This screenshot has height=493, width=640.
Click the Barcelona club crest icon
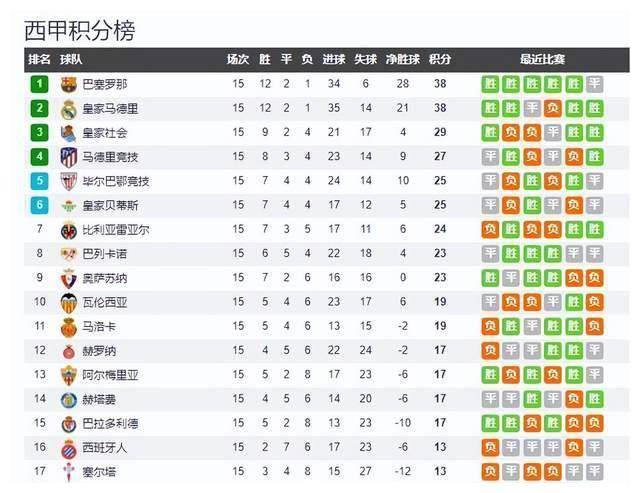point(68,84)
